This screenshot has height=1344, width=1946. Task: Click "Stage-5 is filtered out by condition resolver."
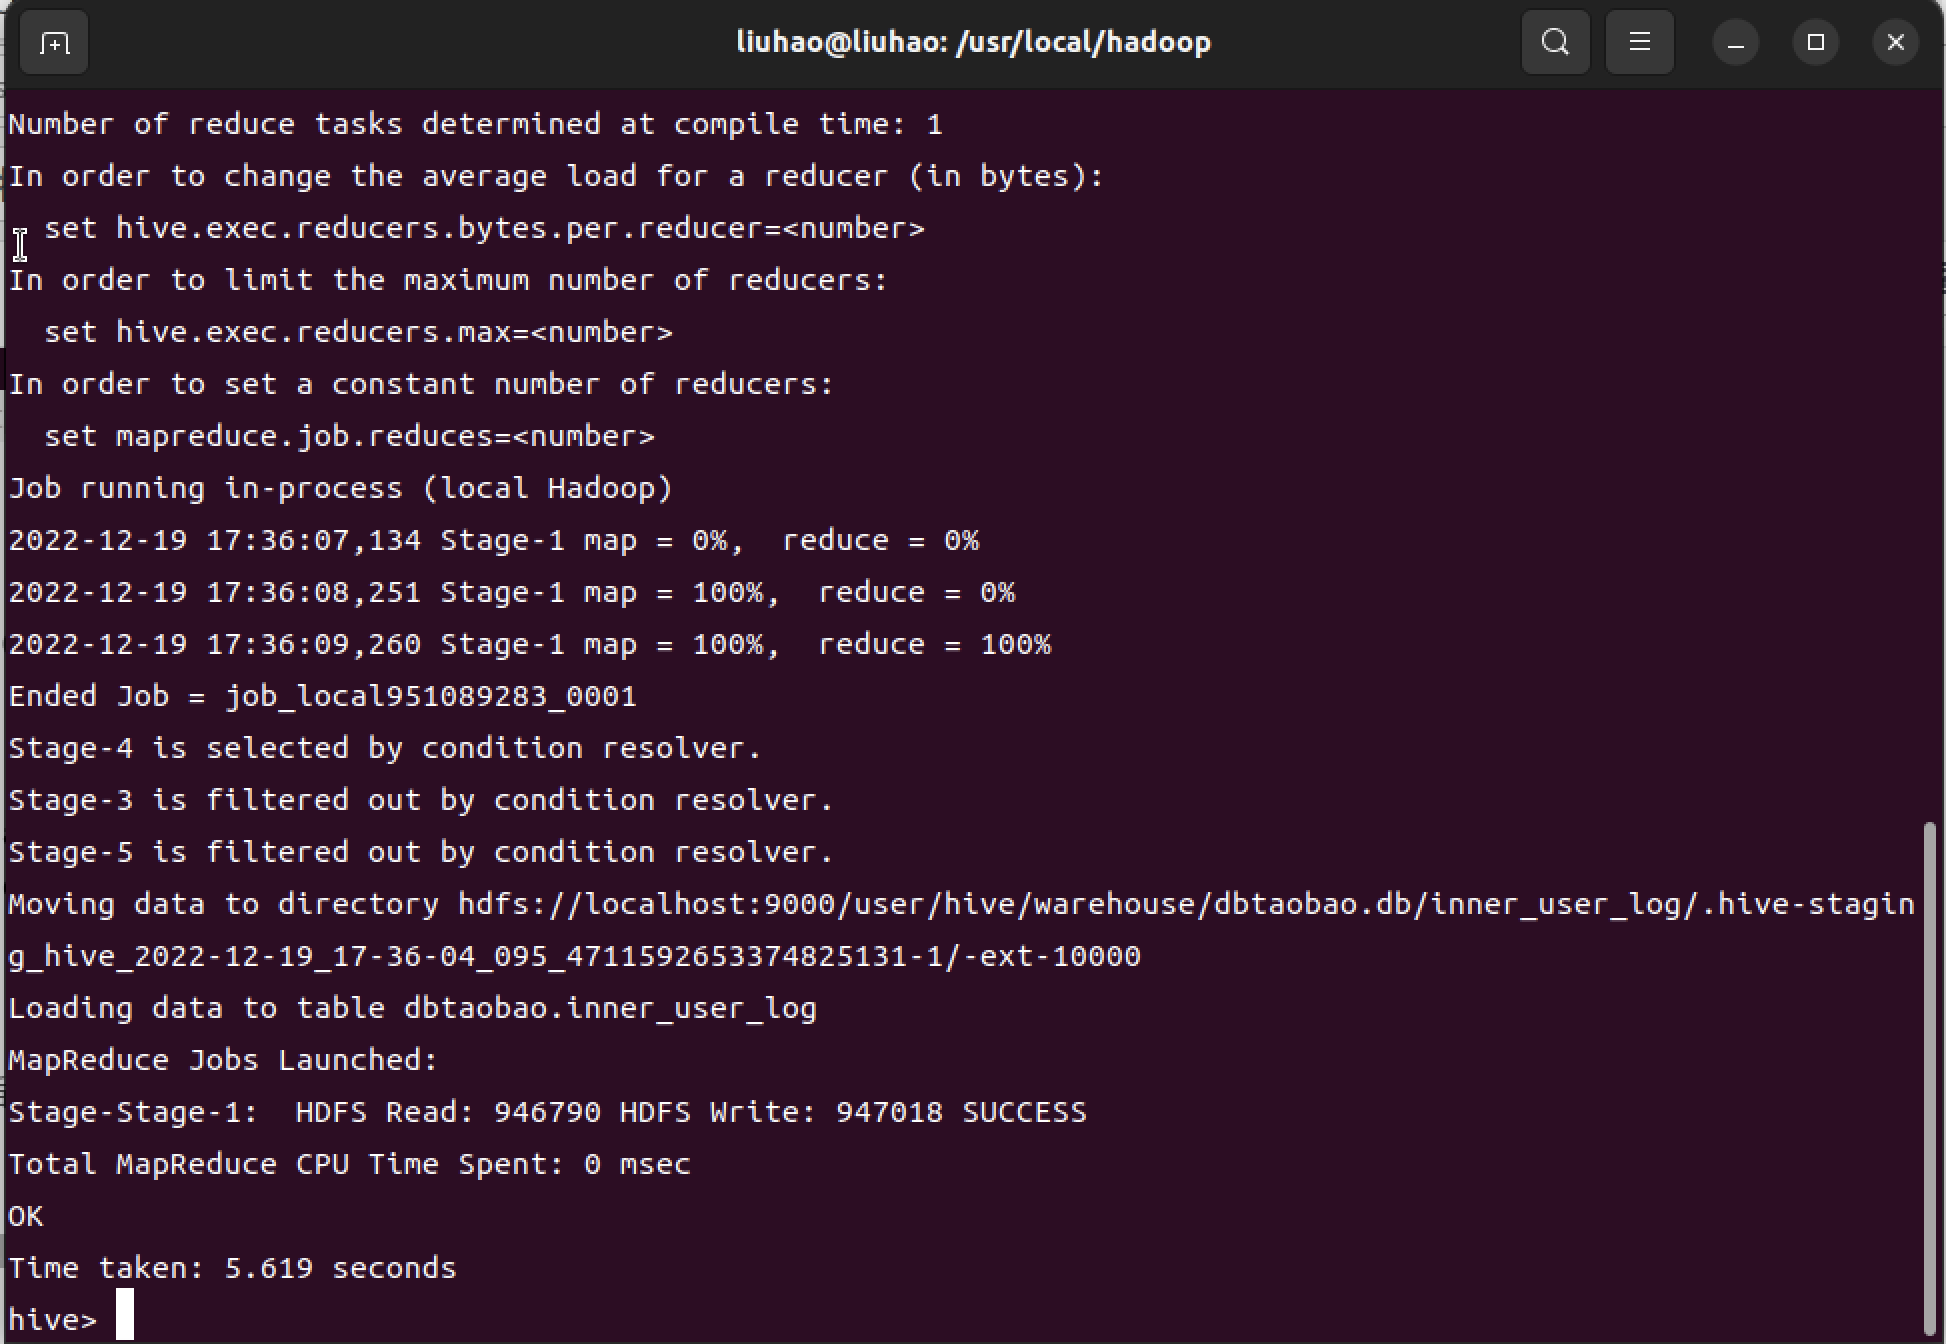coord(421,852)
